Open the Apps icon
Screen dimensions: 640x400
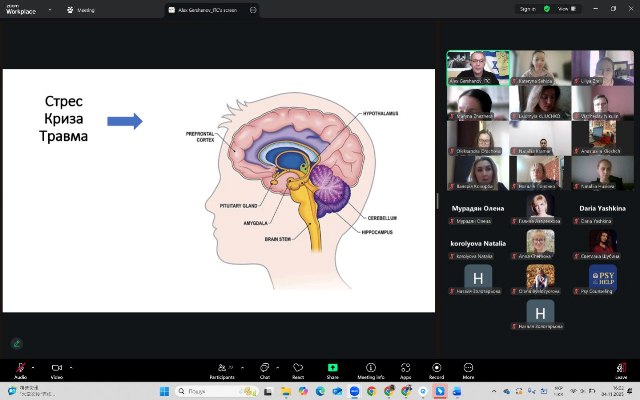406,368
